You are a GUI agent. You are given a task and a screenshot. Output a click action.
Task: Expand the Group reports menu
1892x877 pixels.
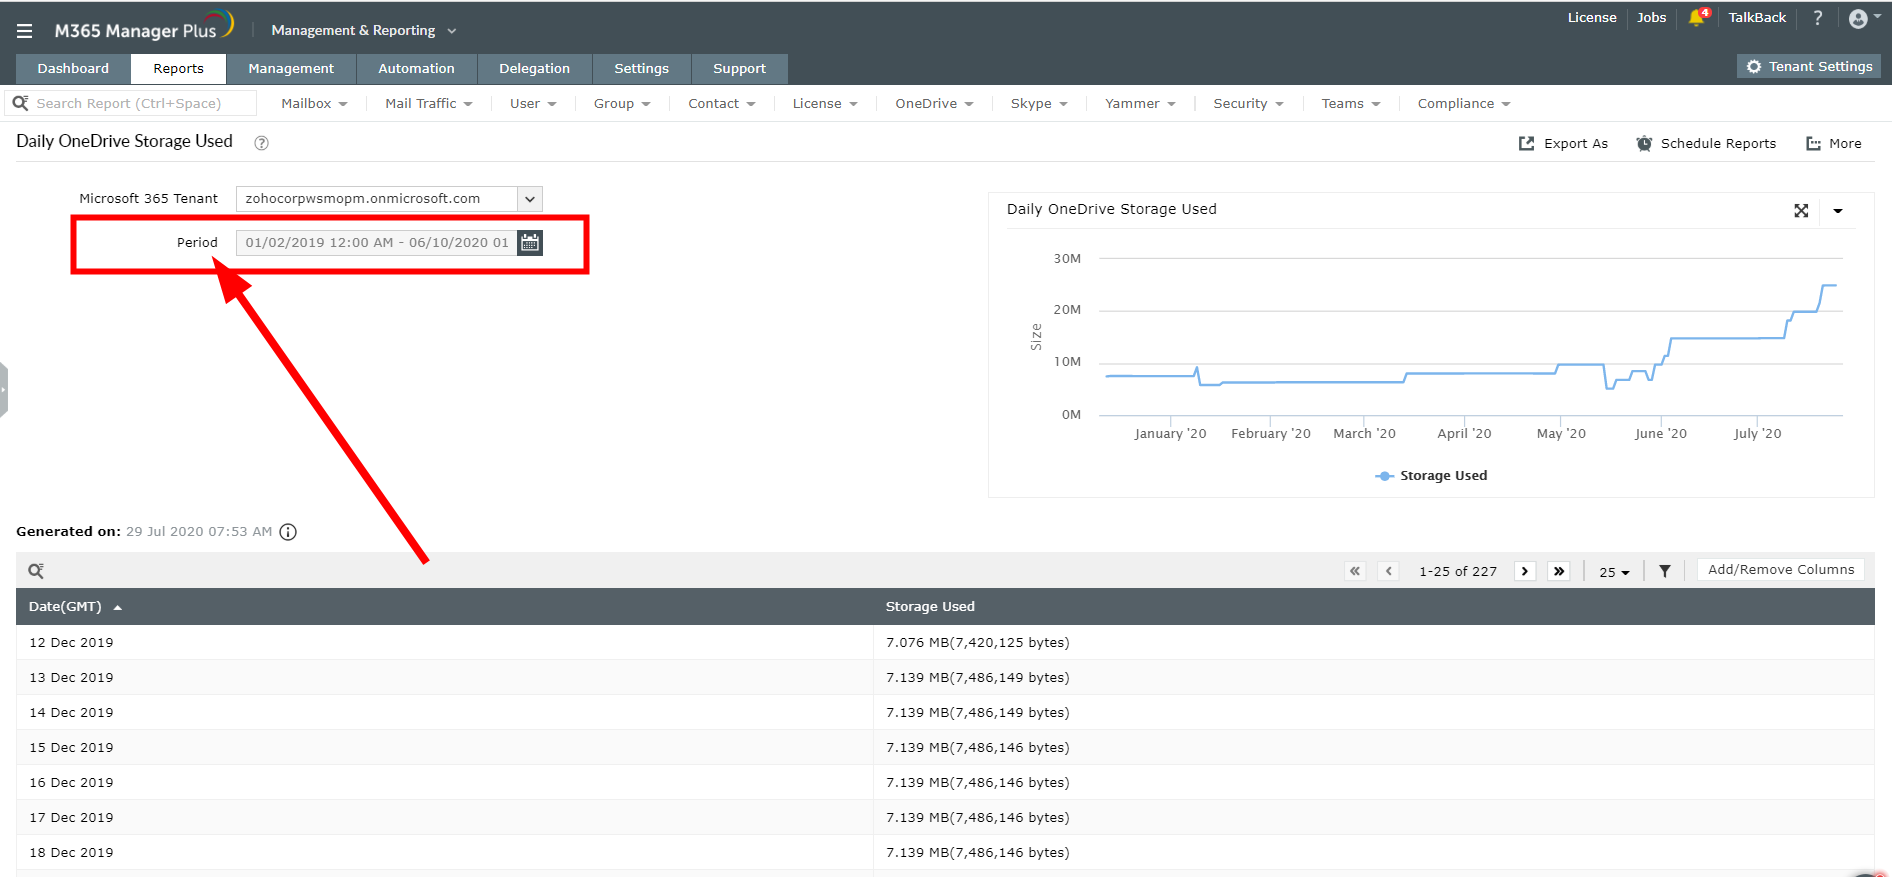[x=622, y=103]
